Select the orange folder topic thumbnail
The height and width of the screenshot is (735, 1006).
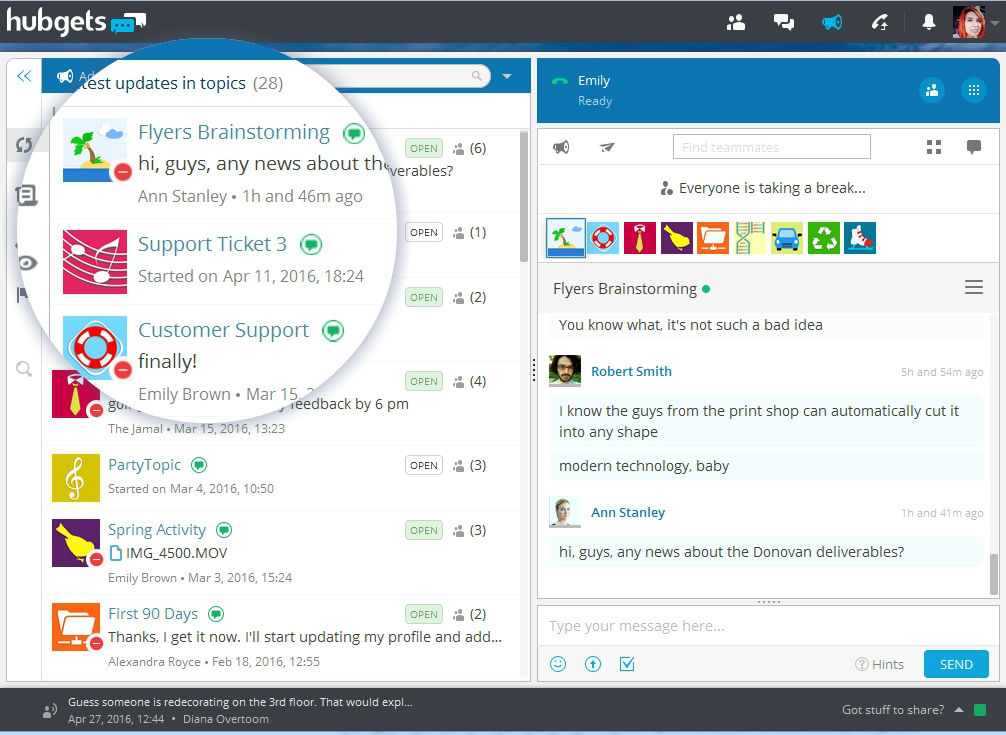[713, 238]
